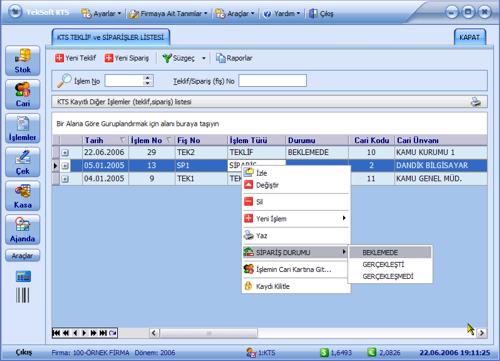The image size is (500, 361).
Task: Open the Araçlar top menu
Action: [x=235, y=14]
